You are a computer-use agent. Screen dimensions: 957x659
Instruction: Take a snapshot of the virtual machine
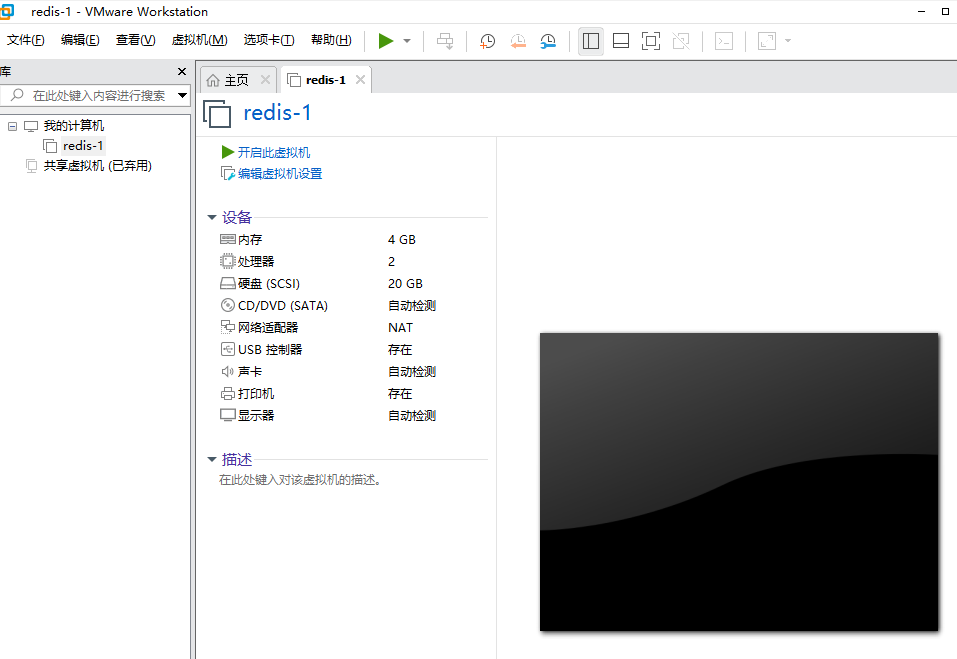coord(487,41)
